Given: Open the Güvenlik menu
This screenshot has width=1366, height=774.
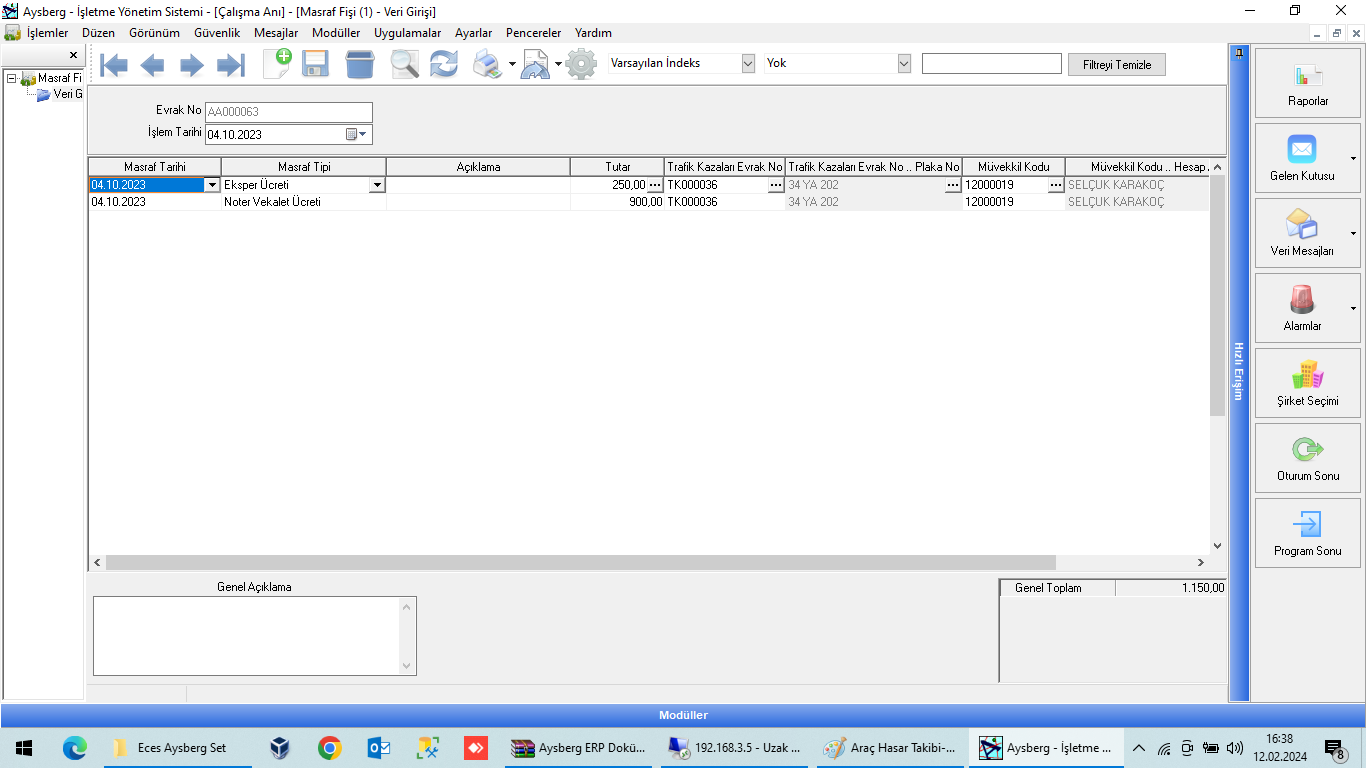Looking at the screenshot, I should tap(216, 33).
